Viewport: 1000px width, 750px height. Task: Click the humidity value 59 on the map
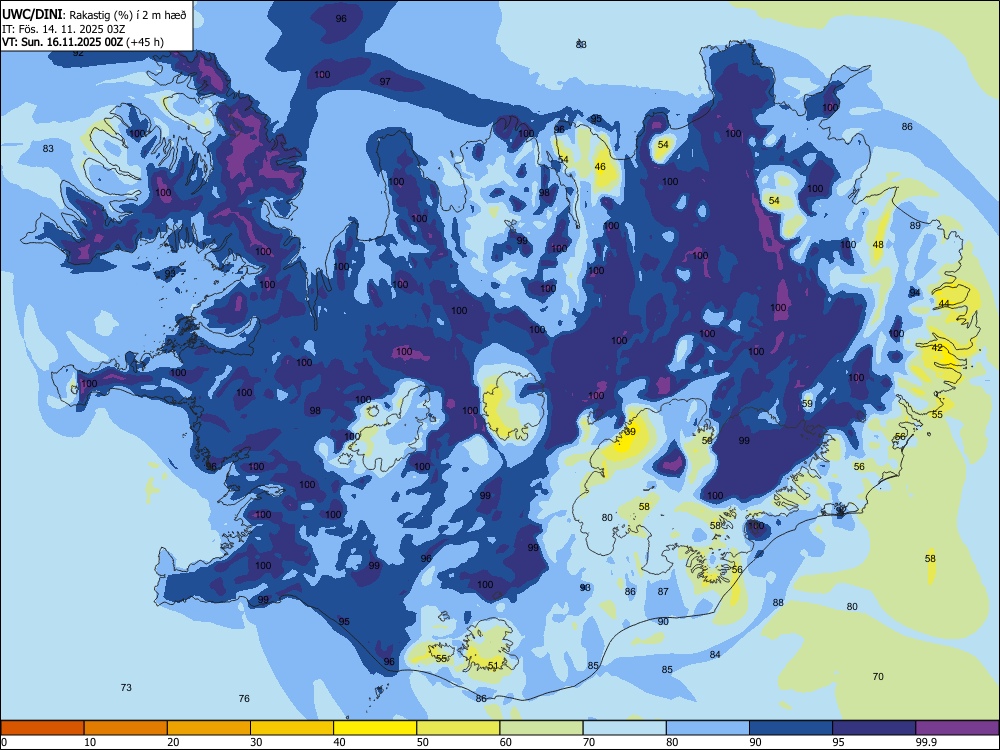[x=807, y=404]
